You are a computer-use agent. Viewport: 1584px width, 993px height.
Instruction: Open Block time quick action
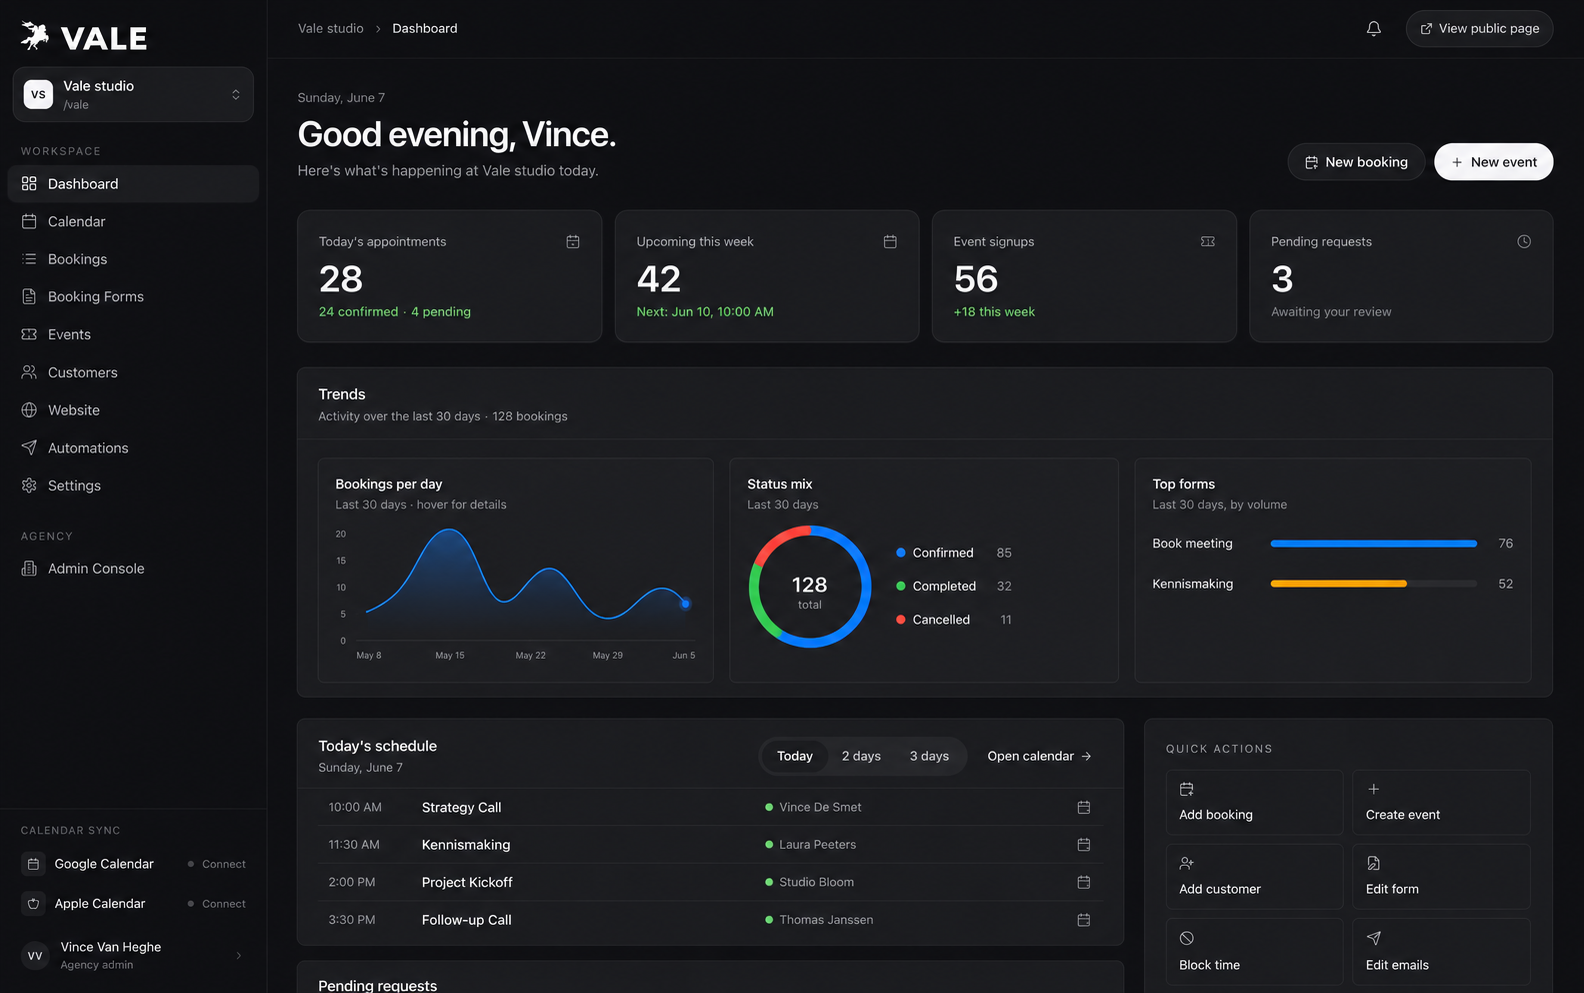tap(1254, 952)
